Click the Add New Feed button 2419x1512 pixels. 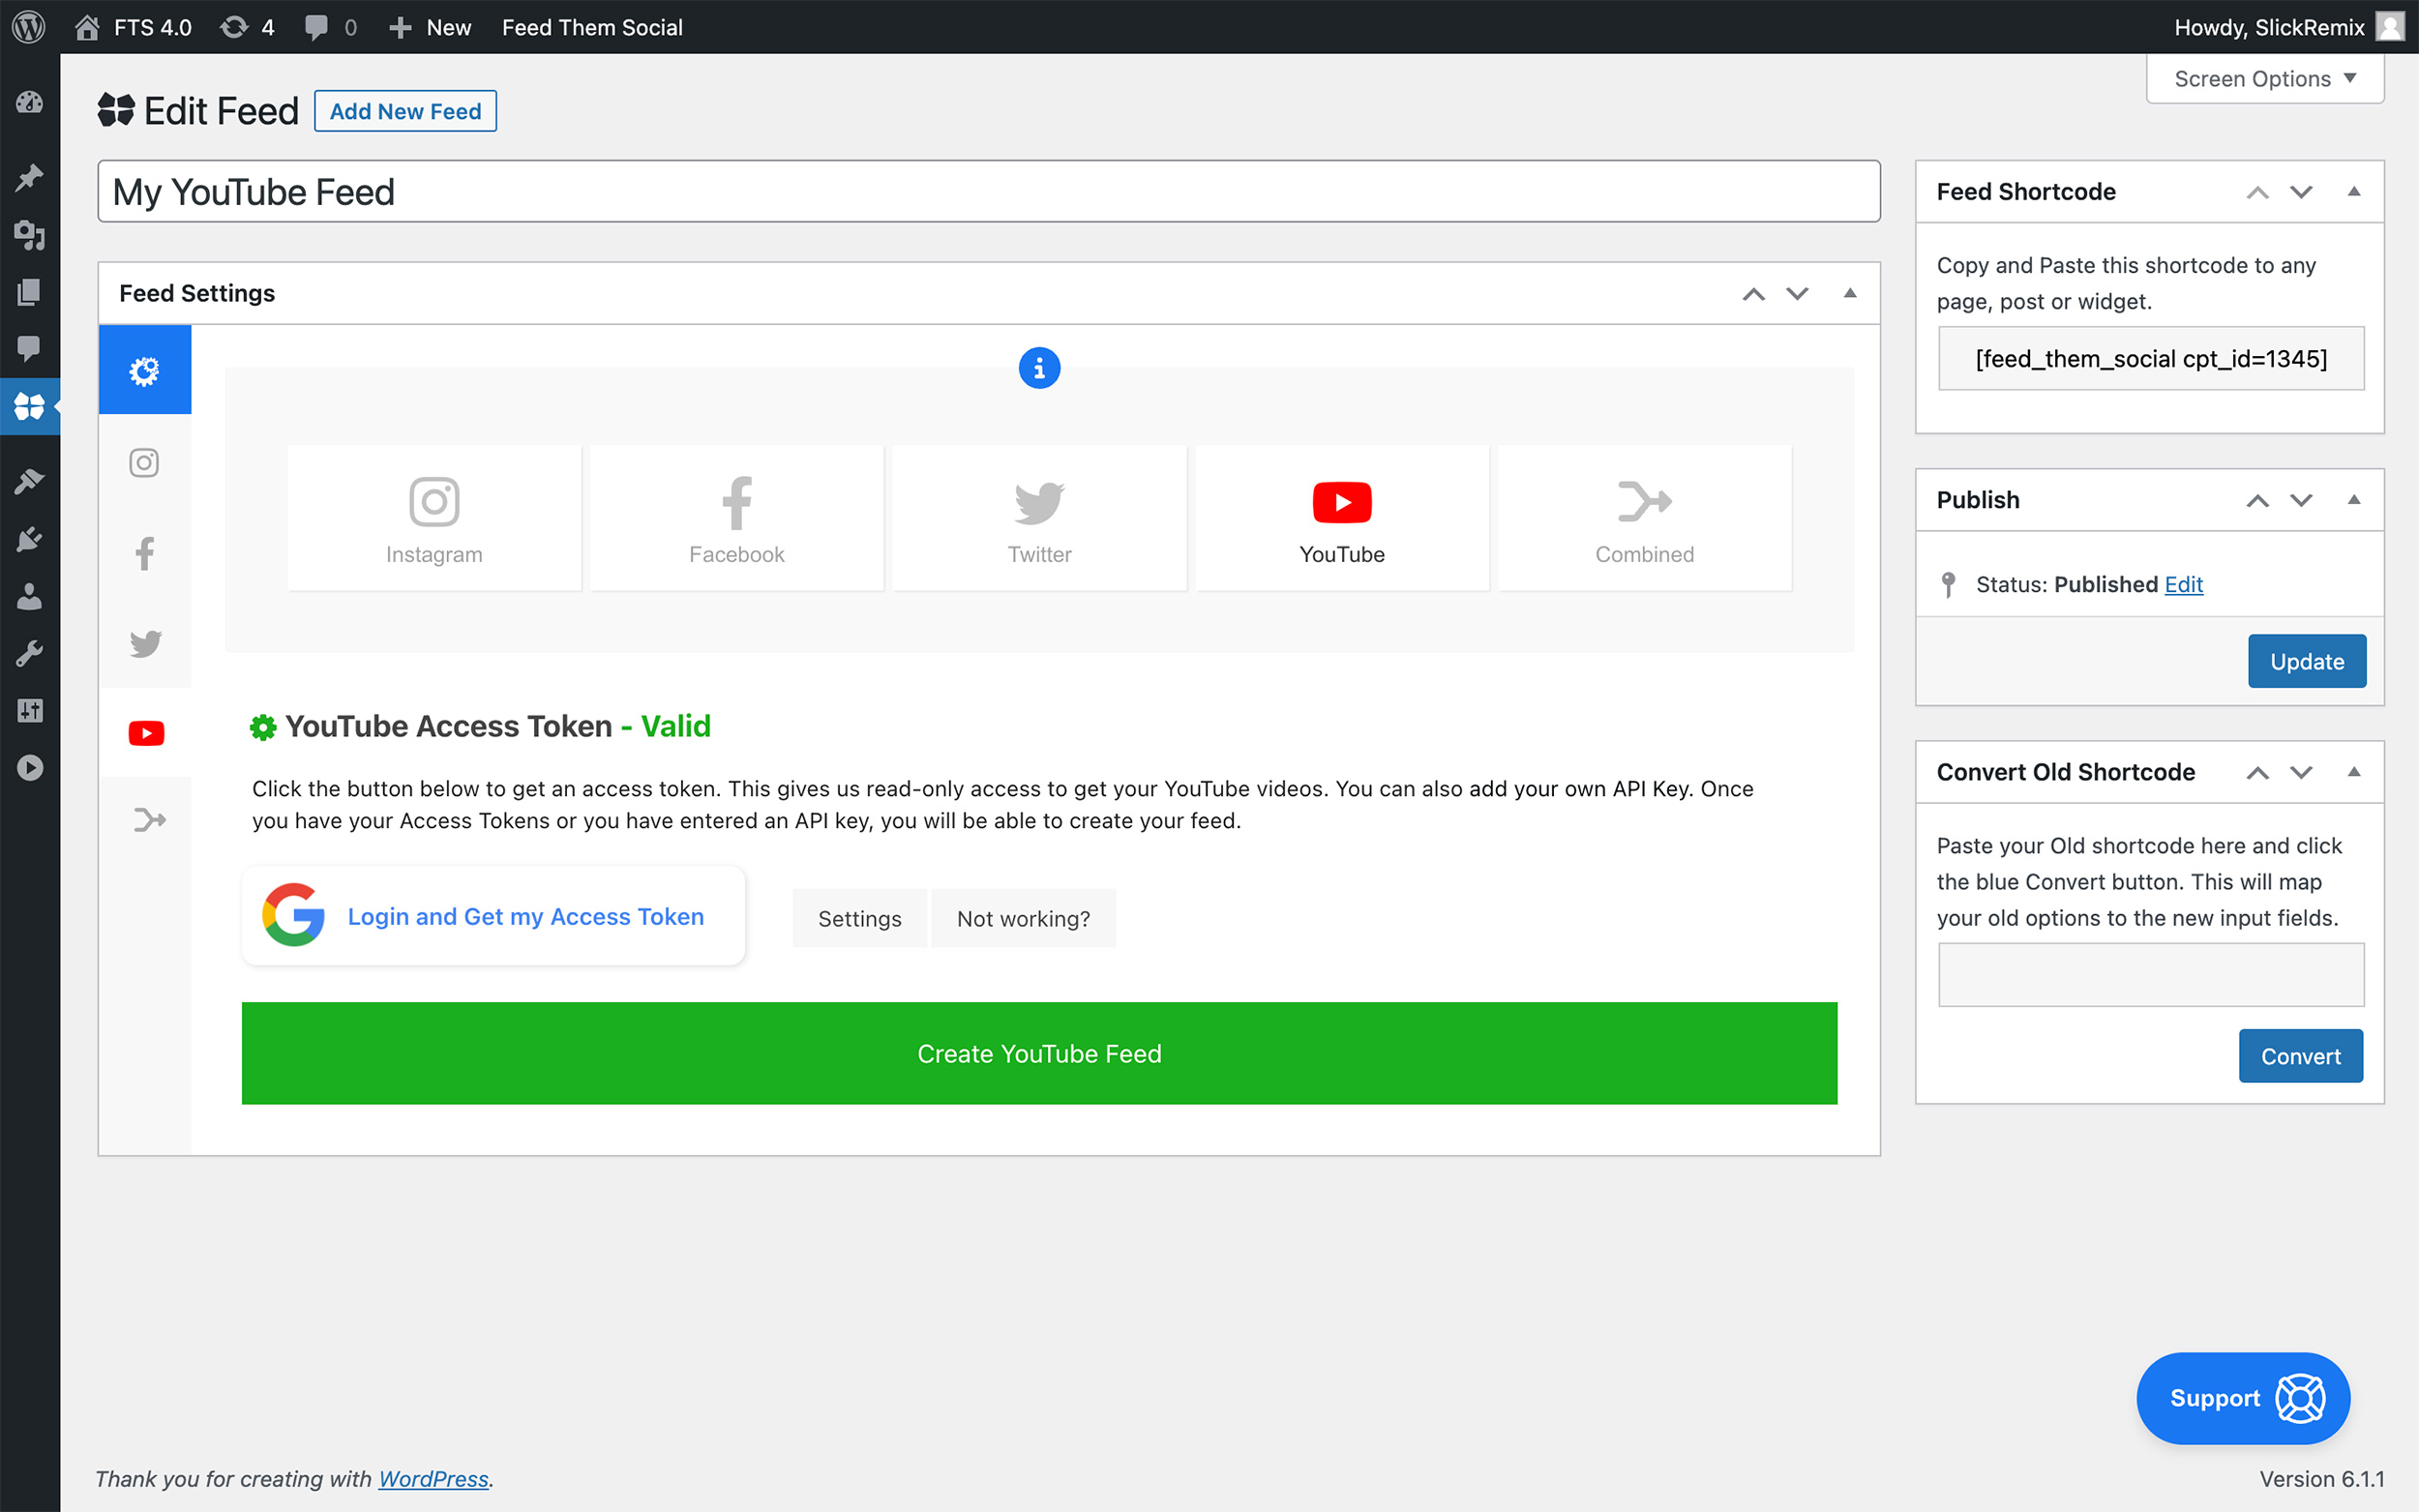pyautogui.click(x=405, y=111)
